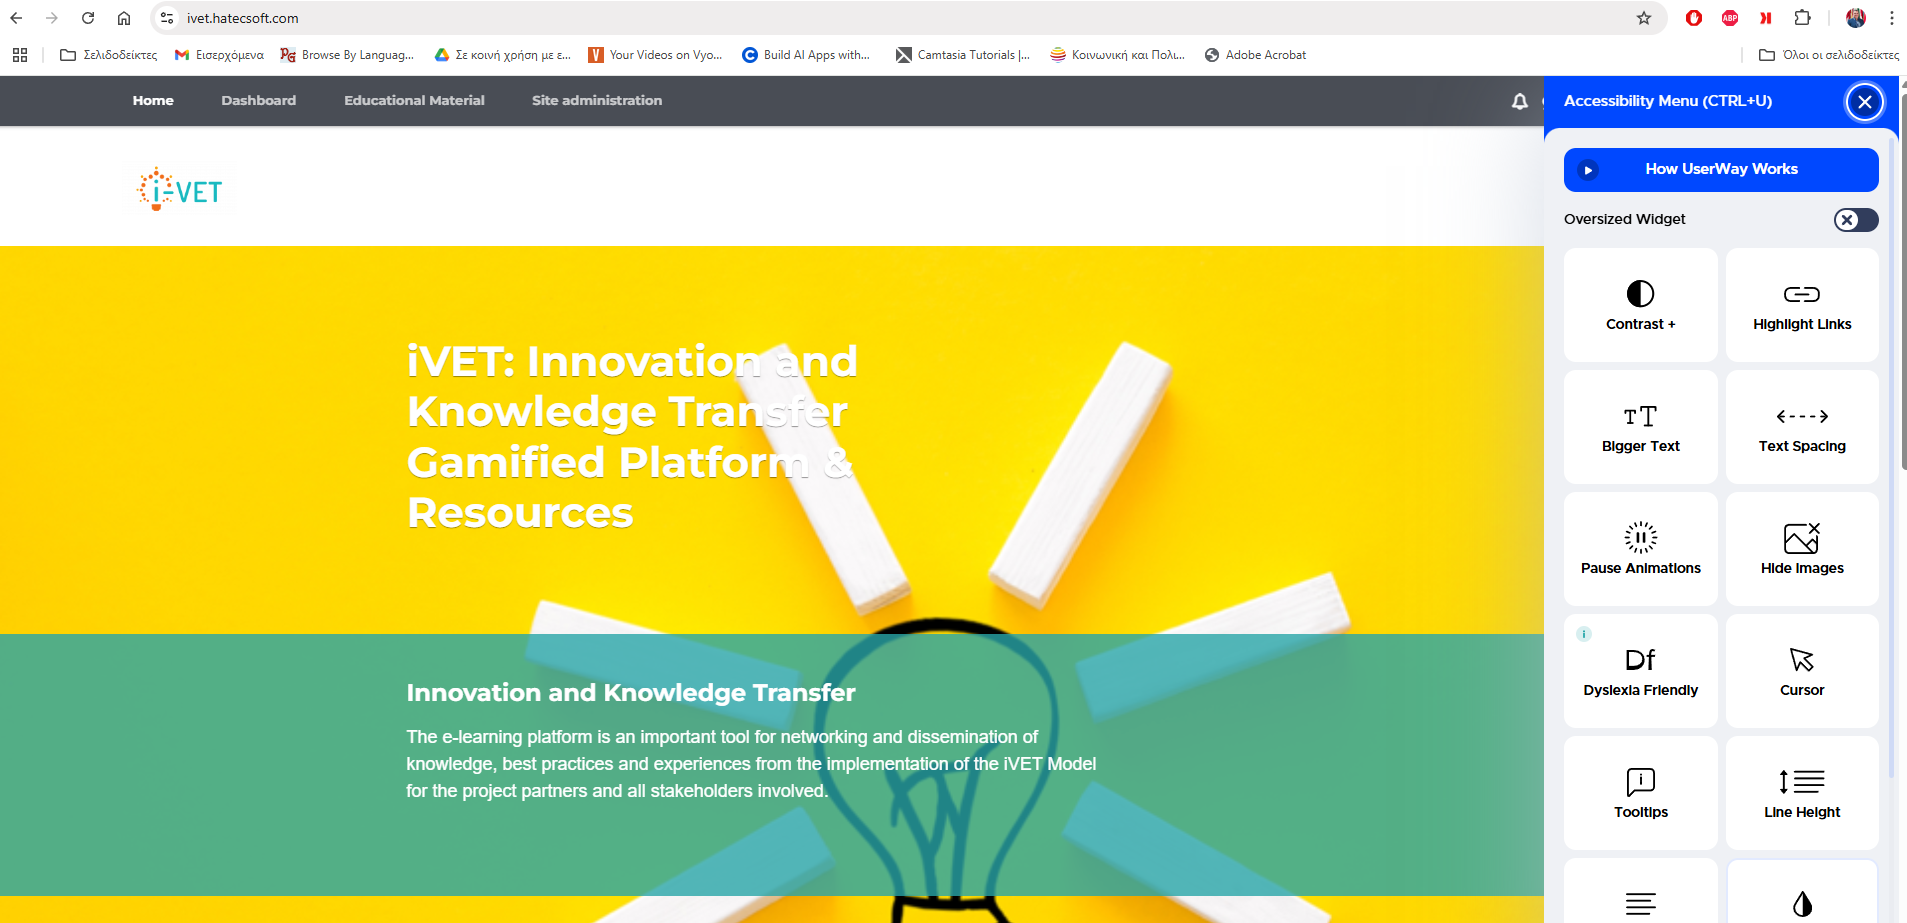The image size is (1907, 923).
Task: Enable the Line Height option
Action: coord(1802,793)
